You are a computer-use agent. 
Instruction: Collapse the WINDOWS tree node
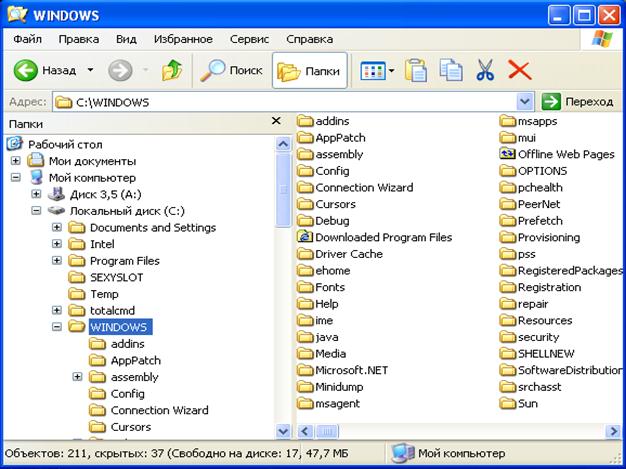[57, 327]
